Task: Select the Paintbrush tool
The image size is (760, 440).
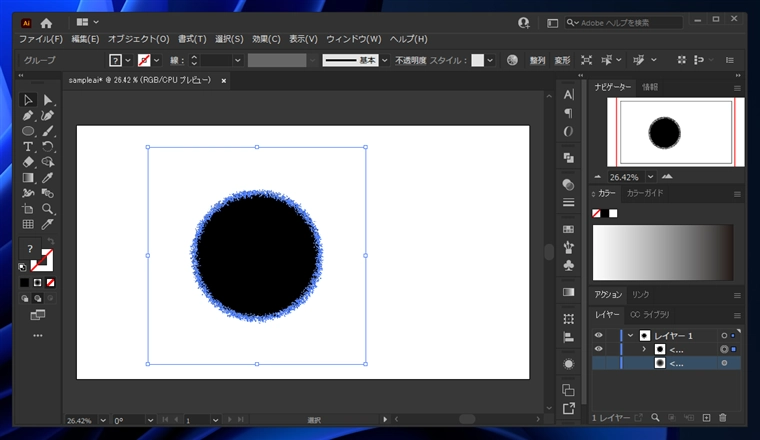Action: [48, 131]
